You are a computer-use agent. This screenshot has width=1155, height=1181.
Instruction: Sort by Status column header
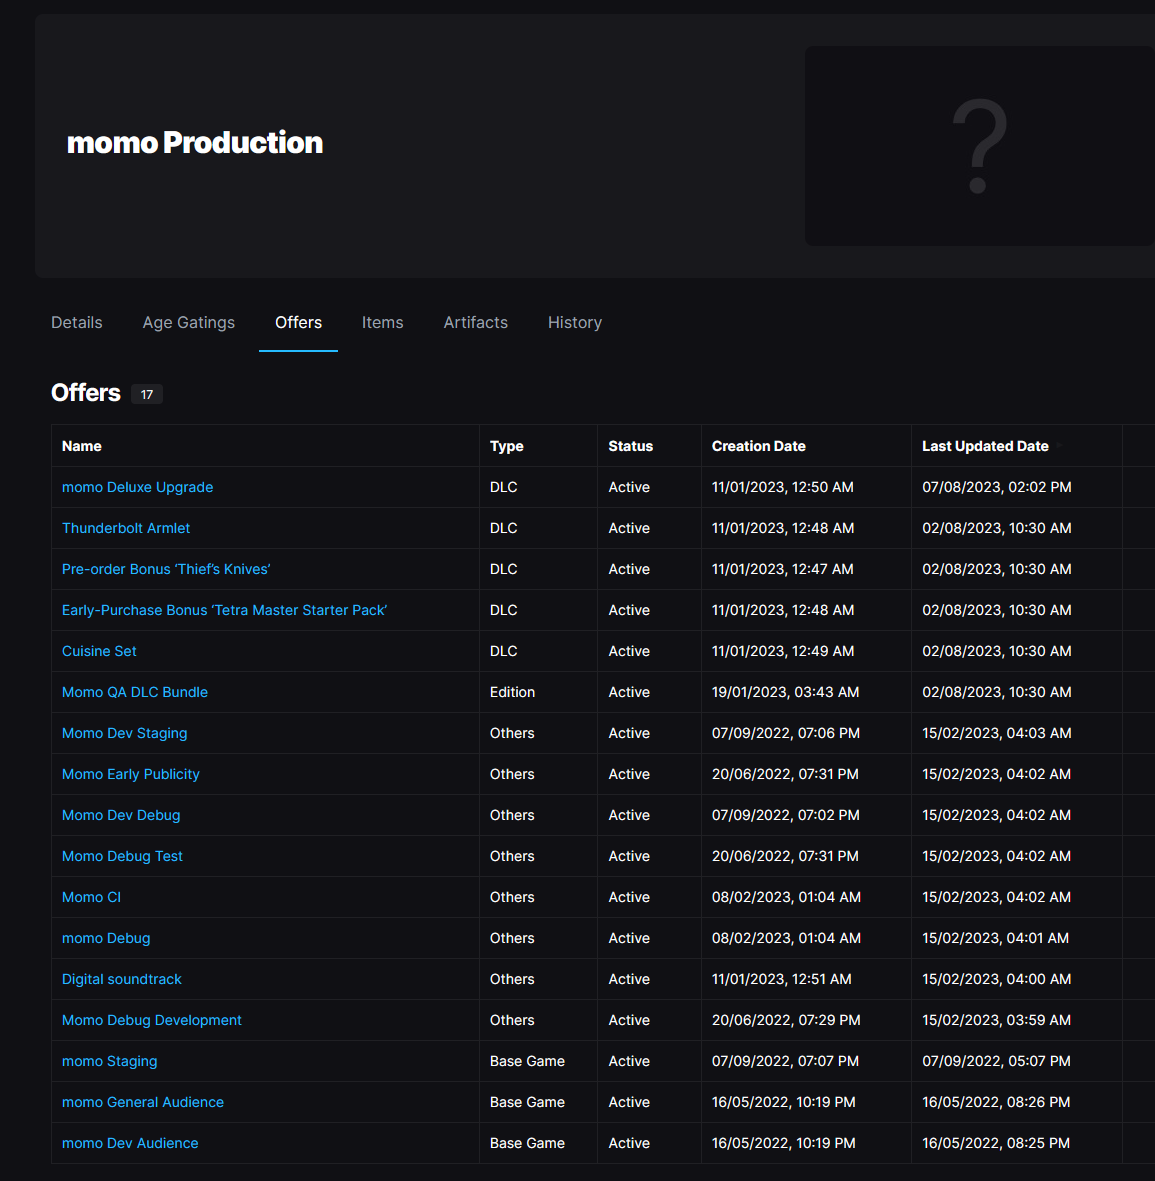click(x=631, y=446)
